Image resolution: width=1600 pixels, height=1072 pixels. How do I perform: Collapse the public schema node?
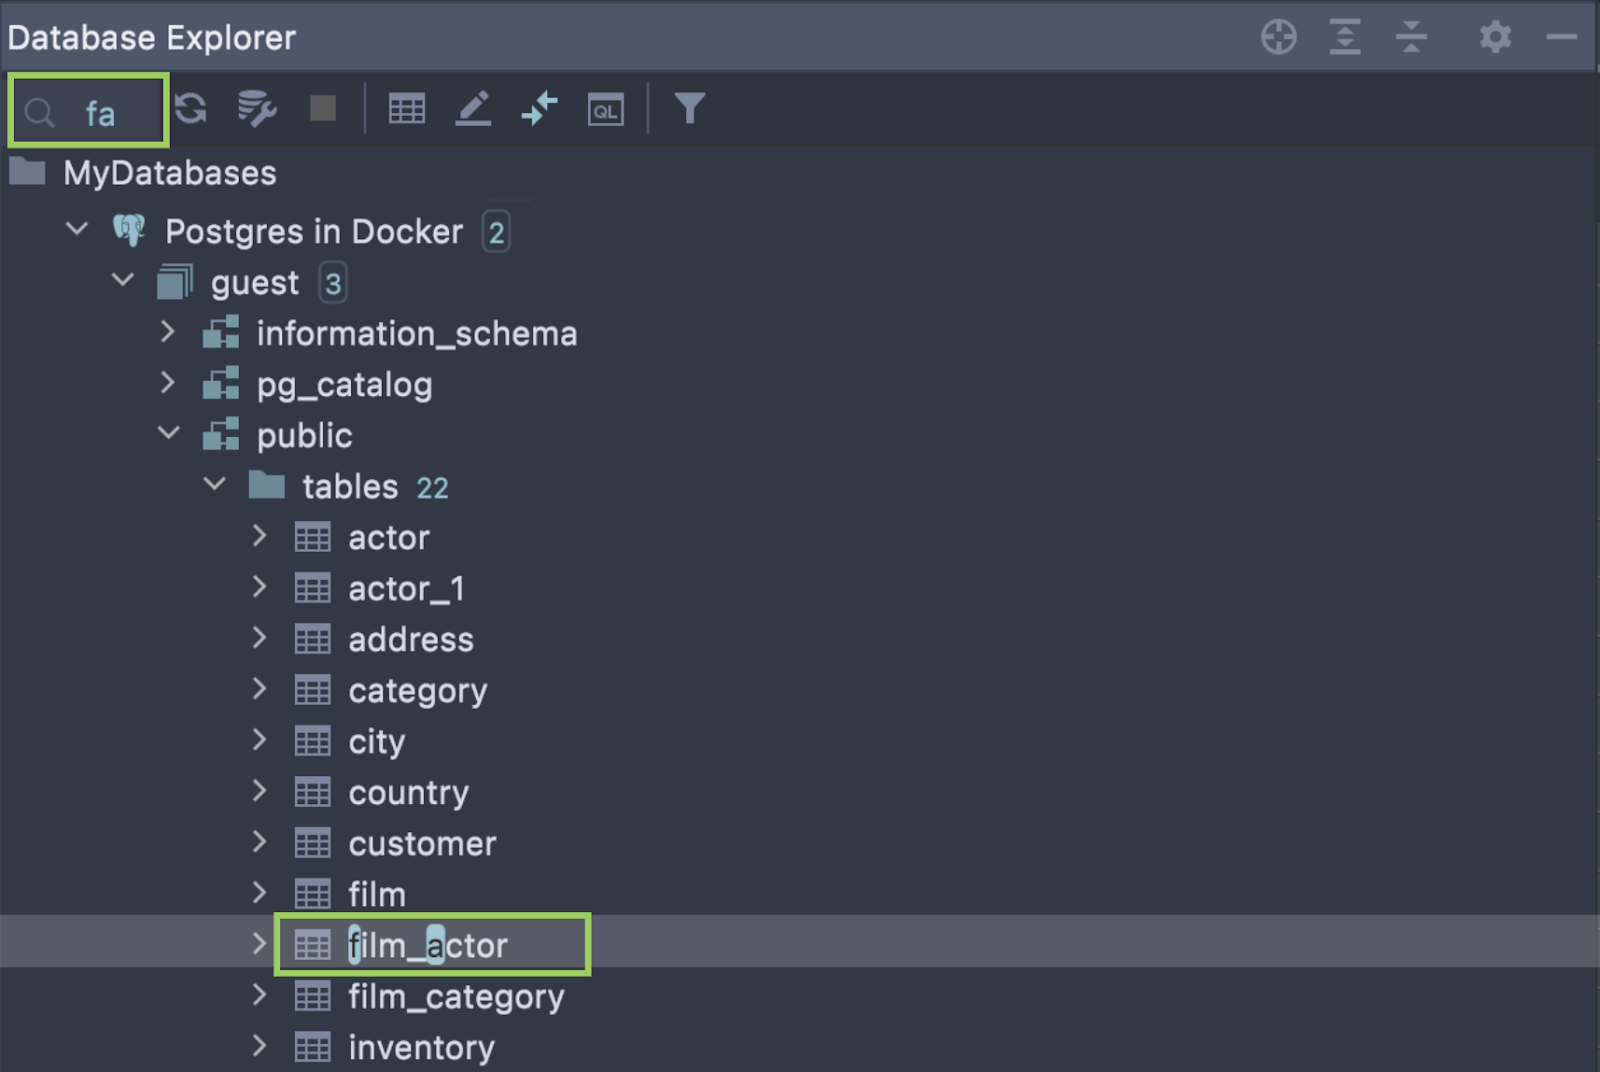(x=168, y=434)
